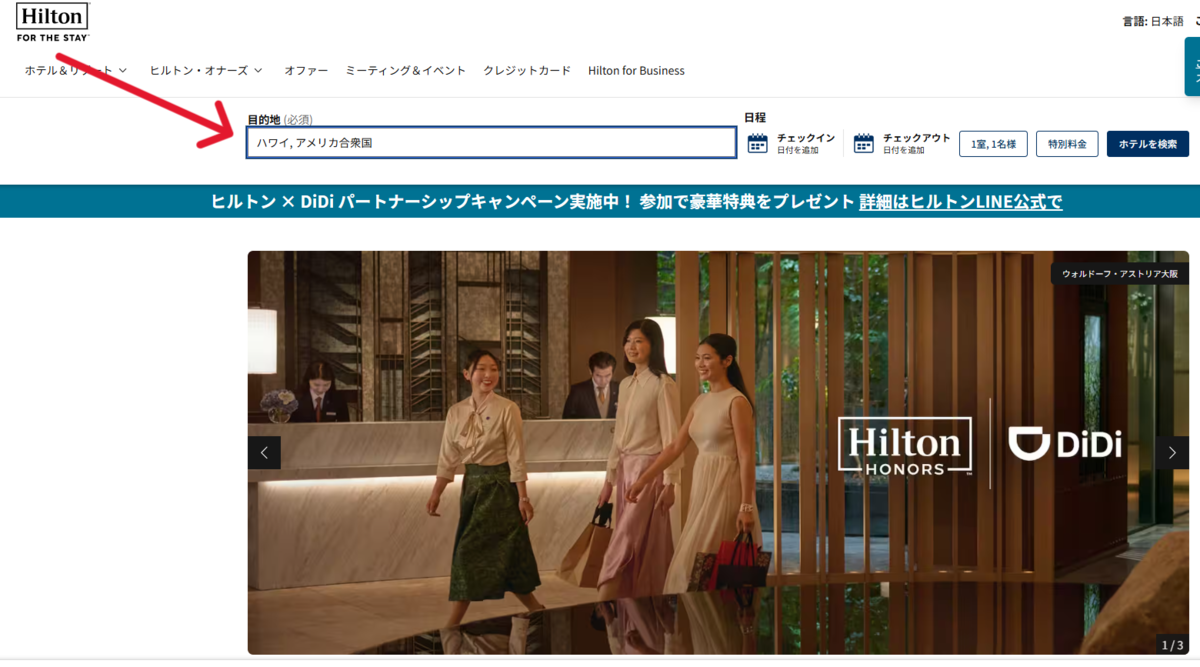Image resolution: width=1200 pixels, height=667 pixels.
Task: Focus the 目的地 destination field
Action: click(492, 143)
